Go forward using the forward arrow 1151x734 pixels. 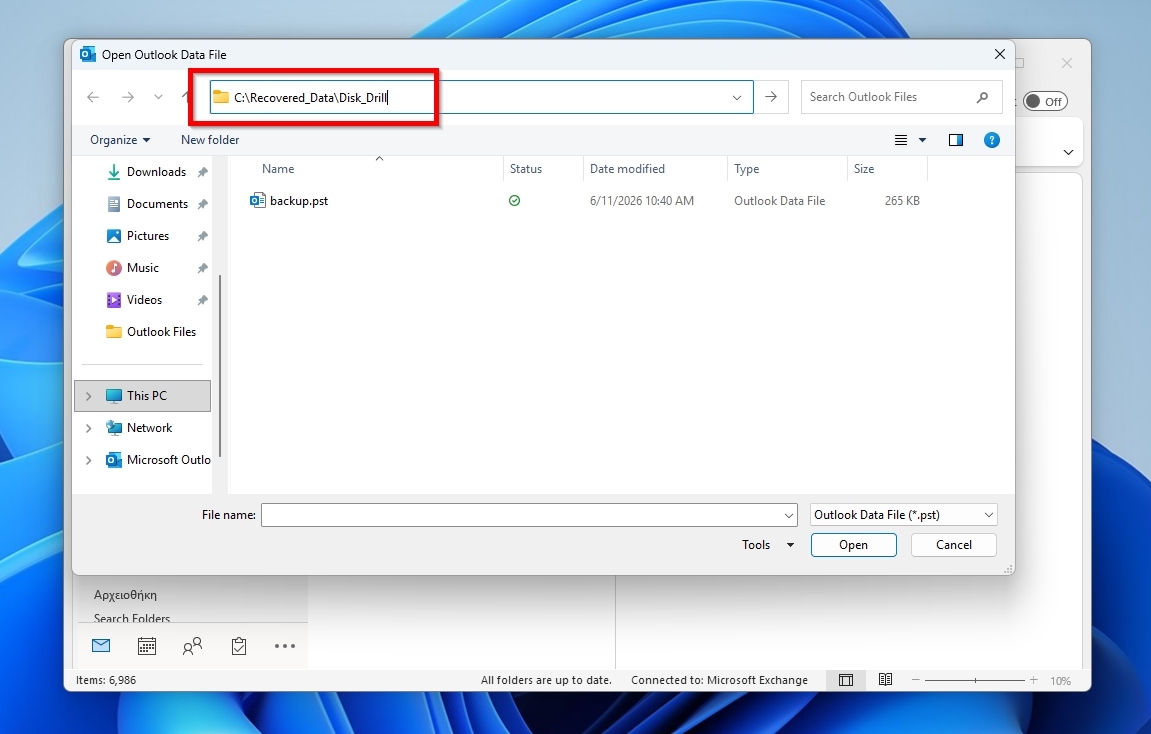tap(128, 97)
